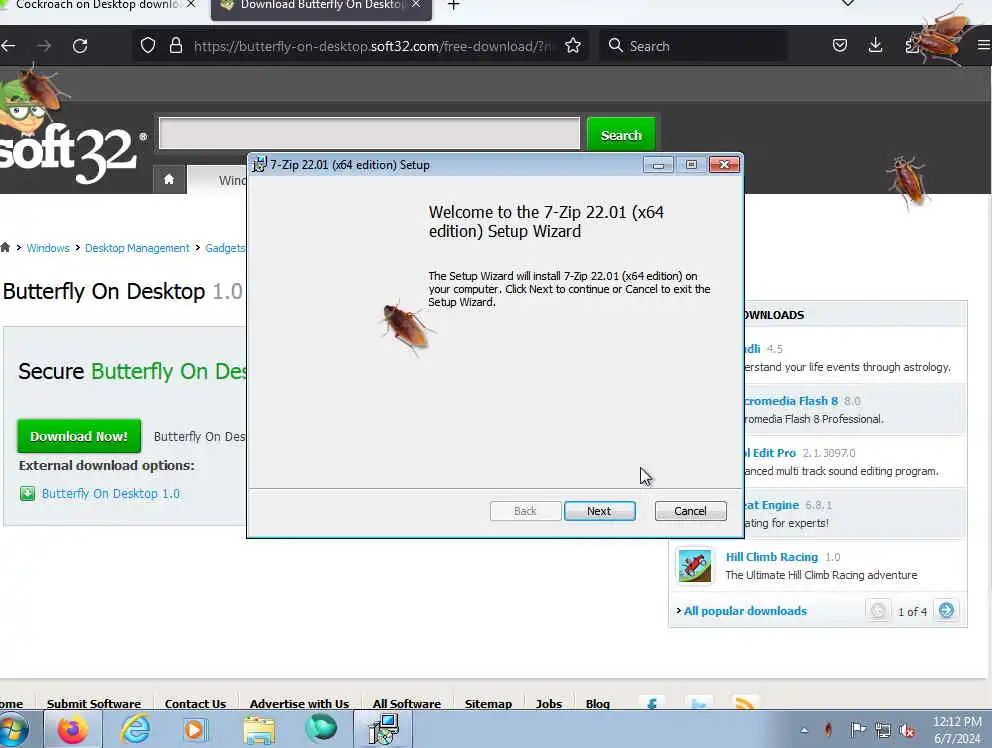Click the Firefox address bar URL
Screen dimensions: 992x748
pos(372,46)
